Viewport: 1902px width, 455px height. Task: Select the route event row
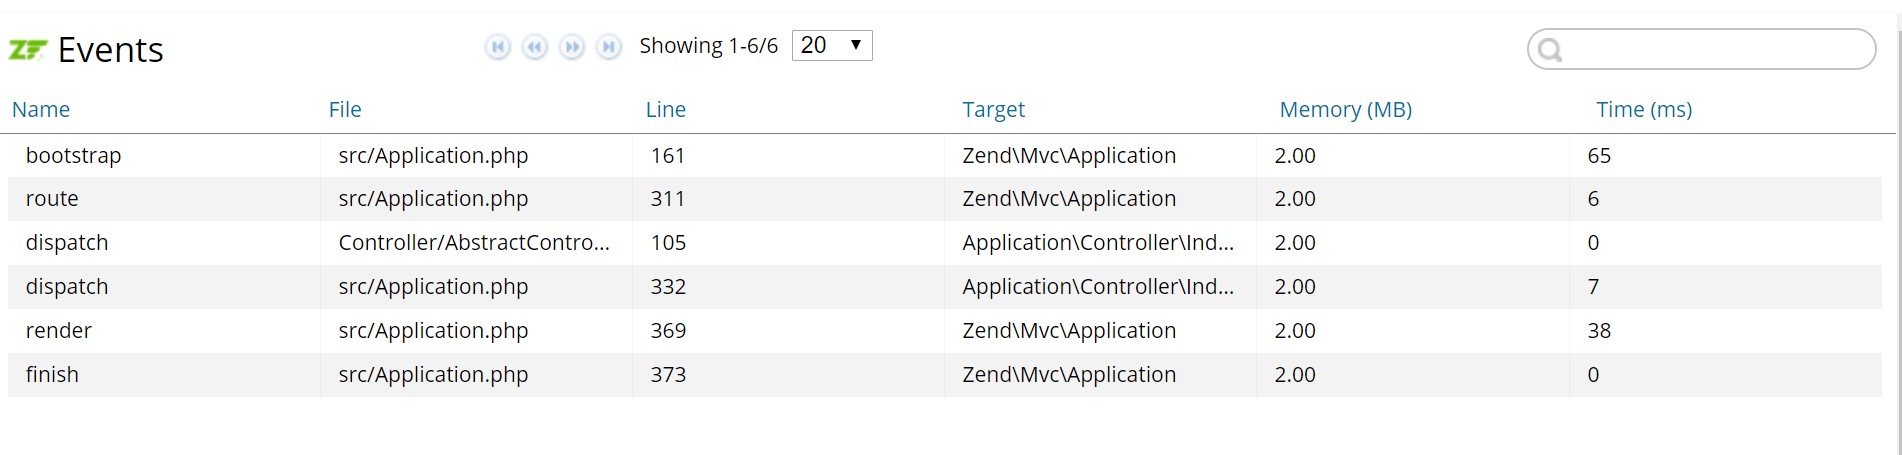pos(945,199)
